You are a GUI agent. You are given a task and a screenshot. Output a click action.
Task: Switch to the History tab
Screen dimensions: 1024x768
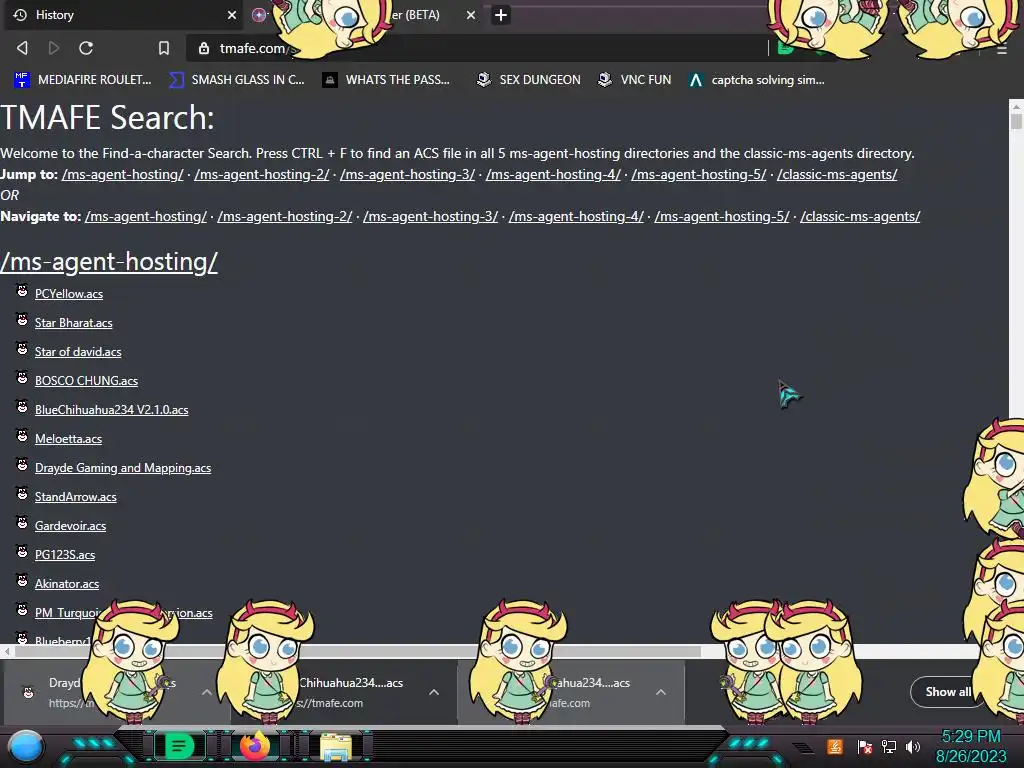click(124, 15)
